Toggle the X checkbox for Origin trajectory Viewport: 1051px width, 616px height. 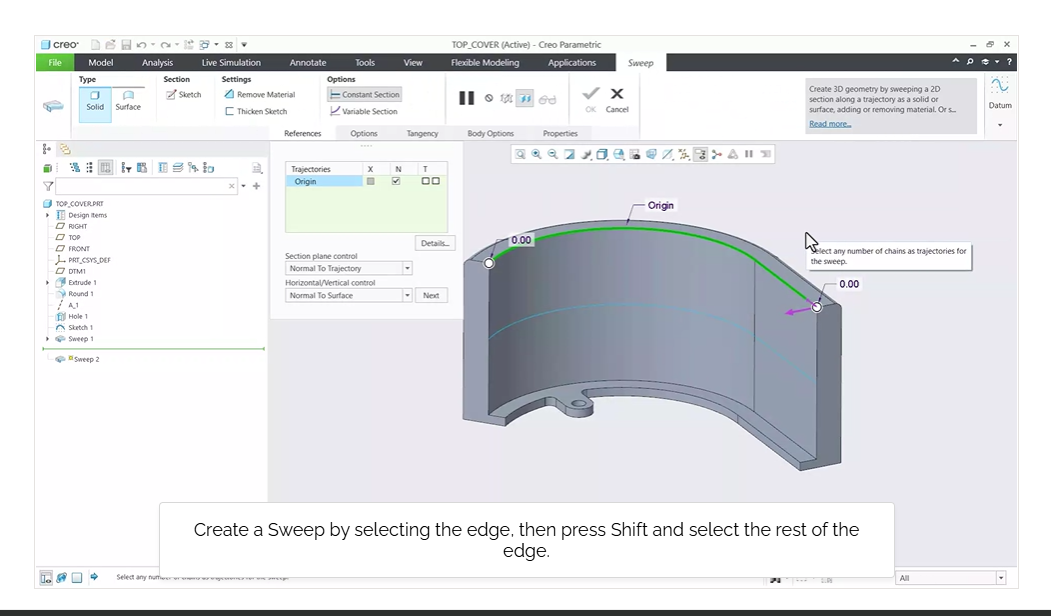[x=370, y=181]
